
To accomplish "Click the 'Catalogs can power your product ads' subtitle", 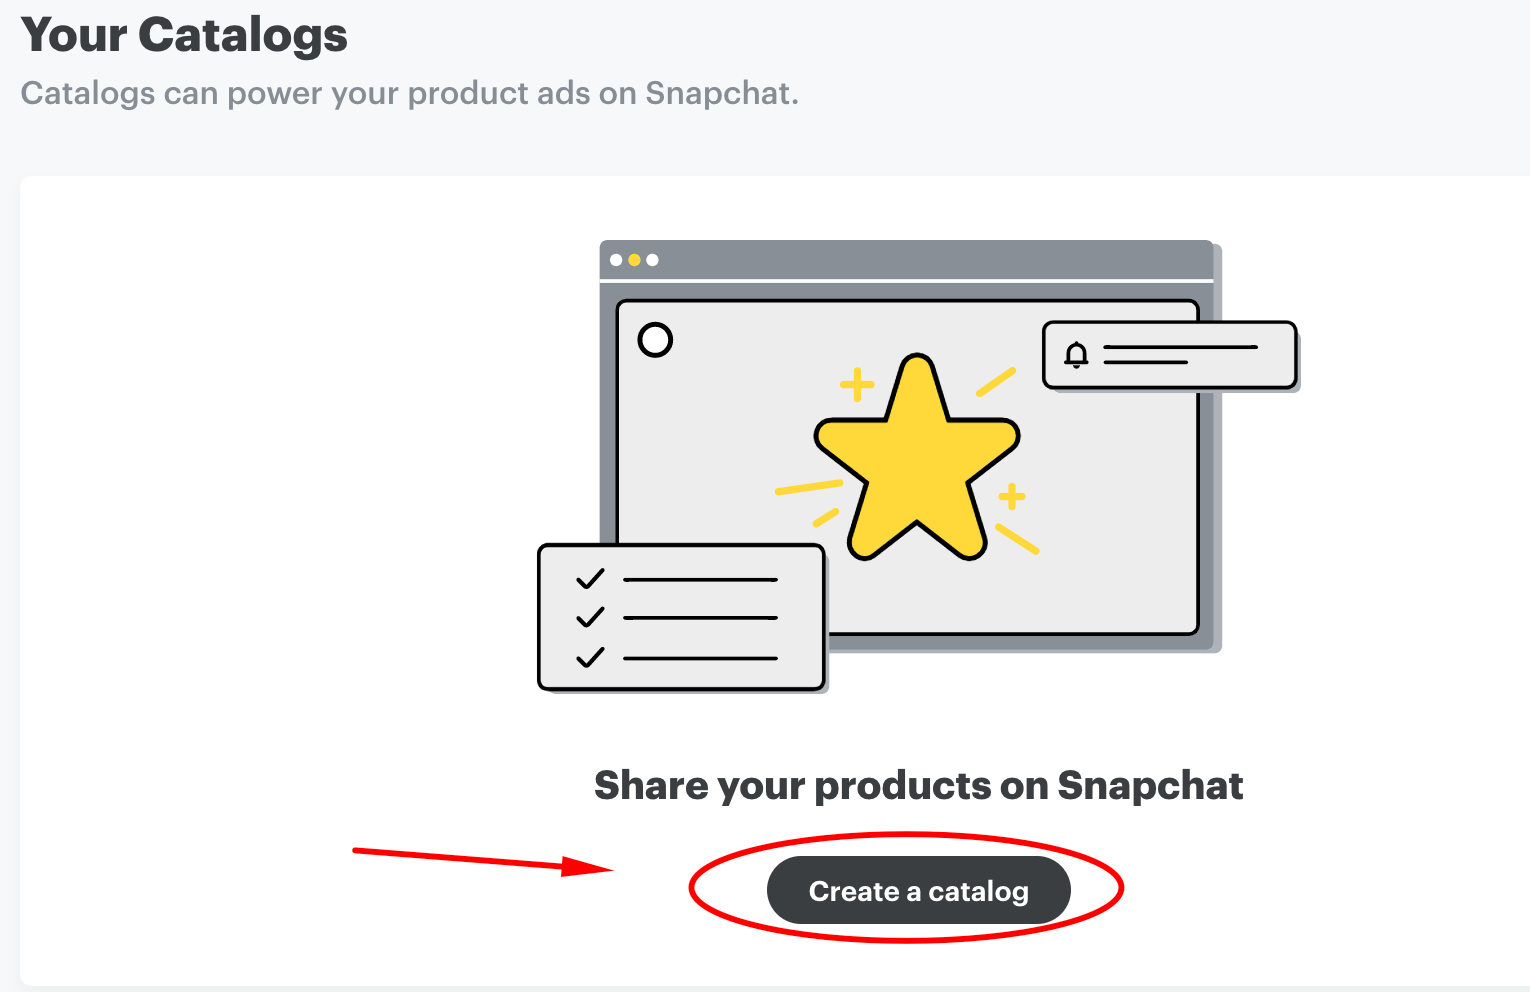I will tap(409, 93).
